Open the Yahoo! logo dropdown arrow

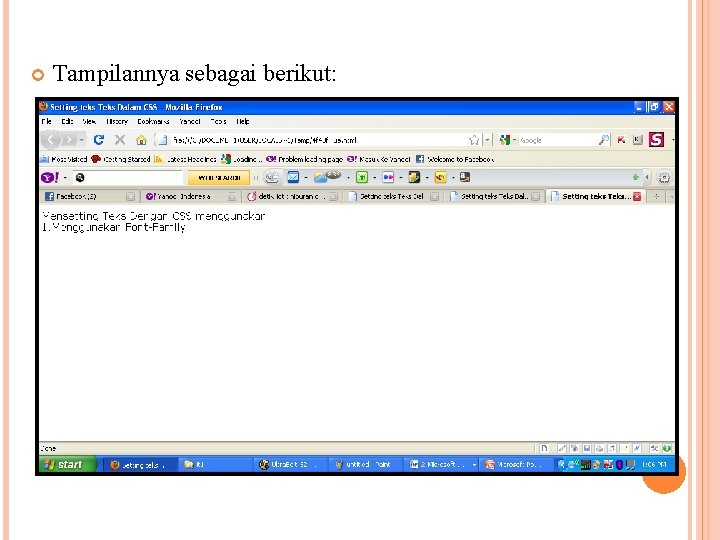point(65,178)
